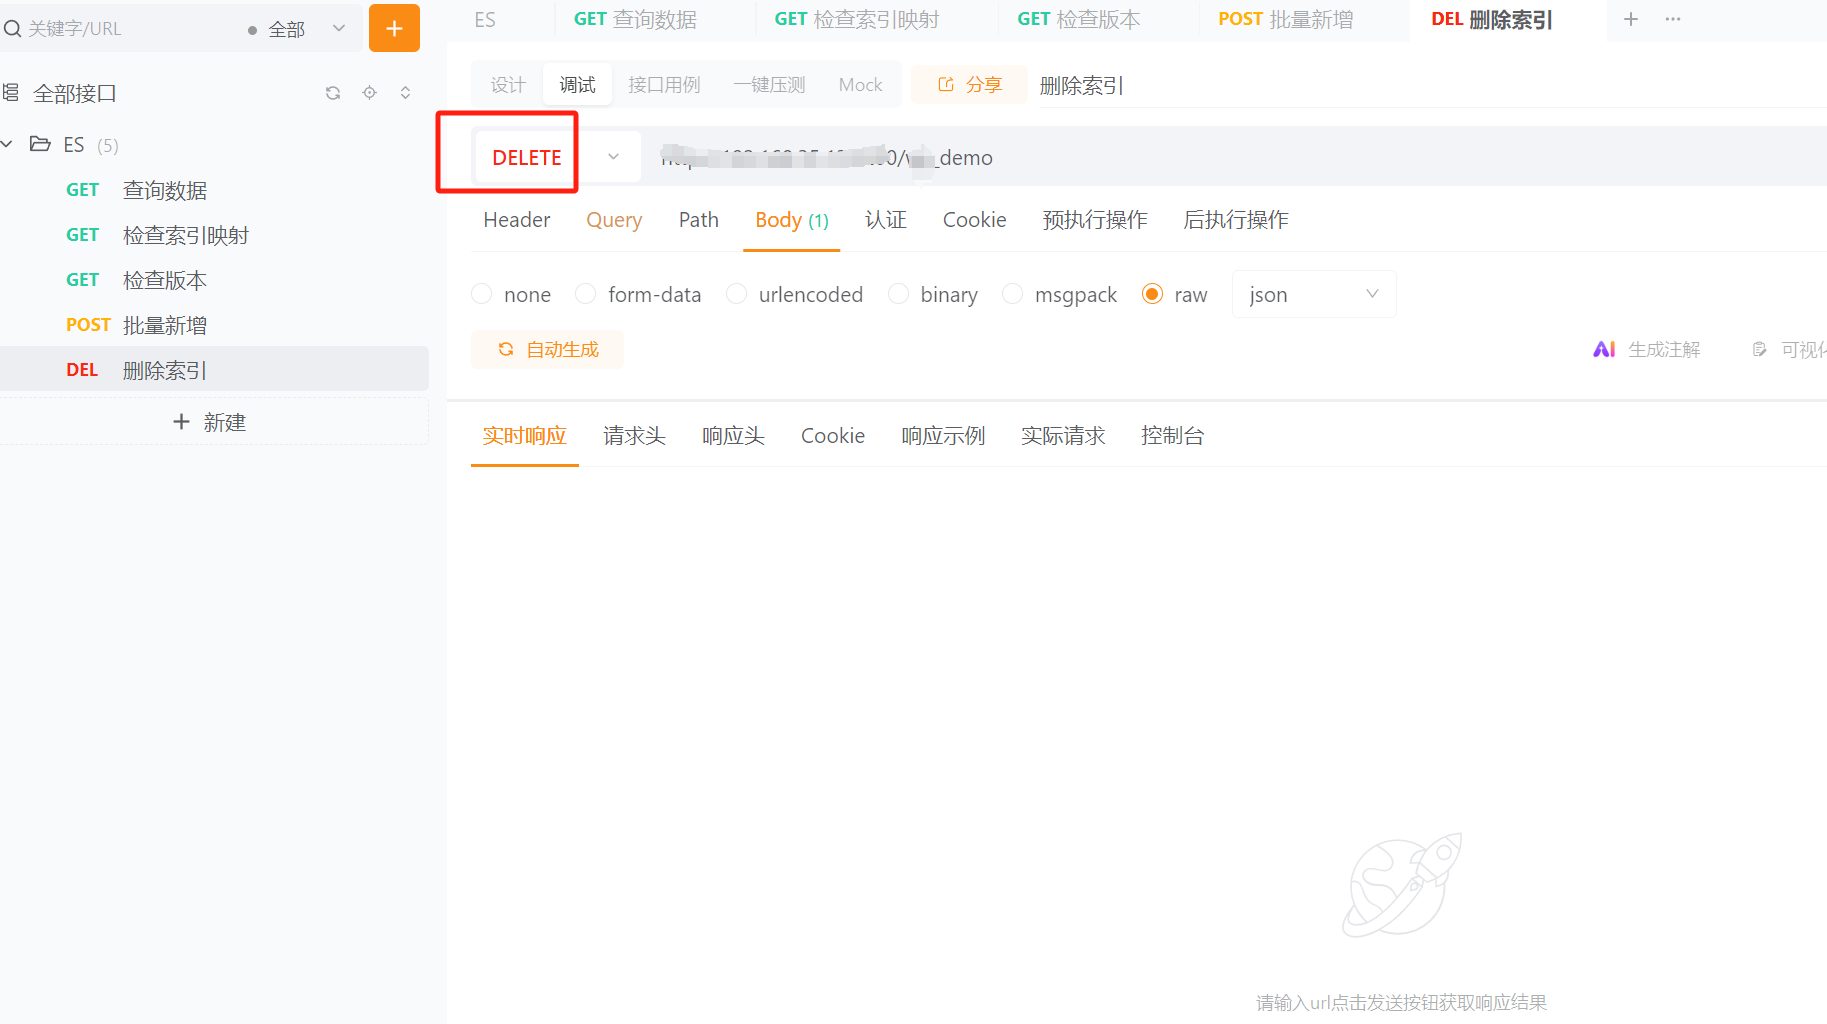Switch to the 接口用例 tab
The image size is (1827, 1024).
click(x=664, y=84)
